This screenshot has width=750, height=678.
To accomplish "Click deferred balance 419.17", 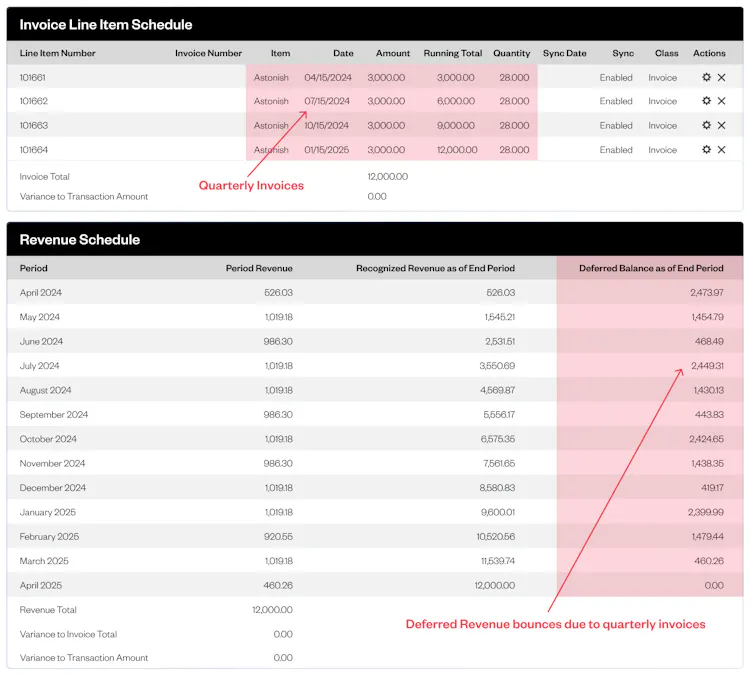I will 712,488.
